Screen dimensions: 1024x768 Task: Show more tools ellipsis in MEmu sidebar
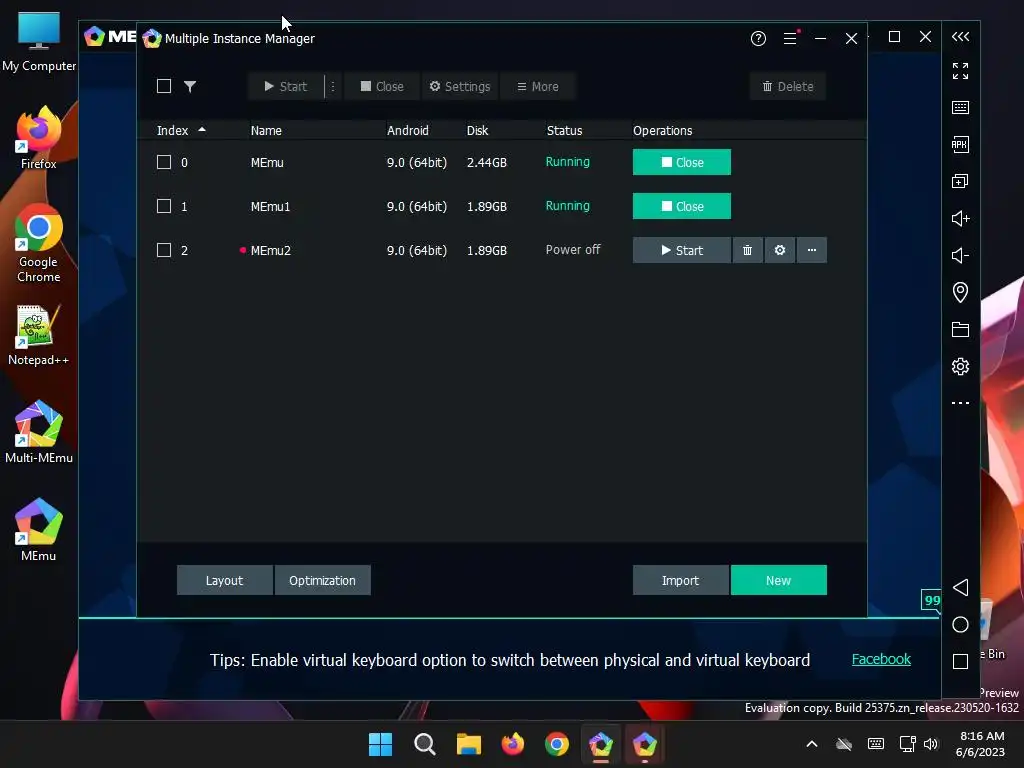(960, 403)
